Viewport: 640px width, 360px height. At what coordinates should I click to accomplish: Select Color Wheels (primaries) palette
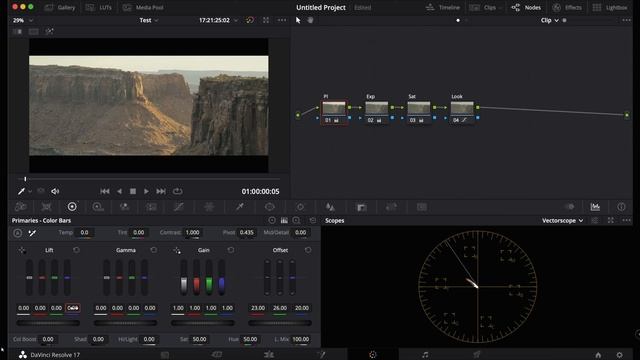click(x=72, y=207)
